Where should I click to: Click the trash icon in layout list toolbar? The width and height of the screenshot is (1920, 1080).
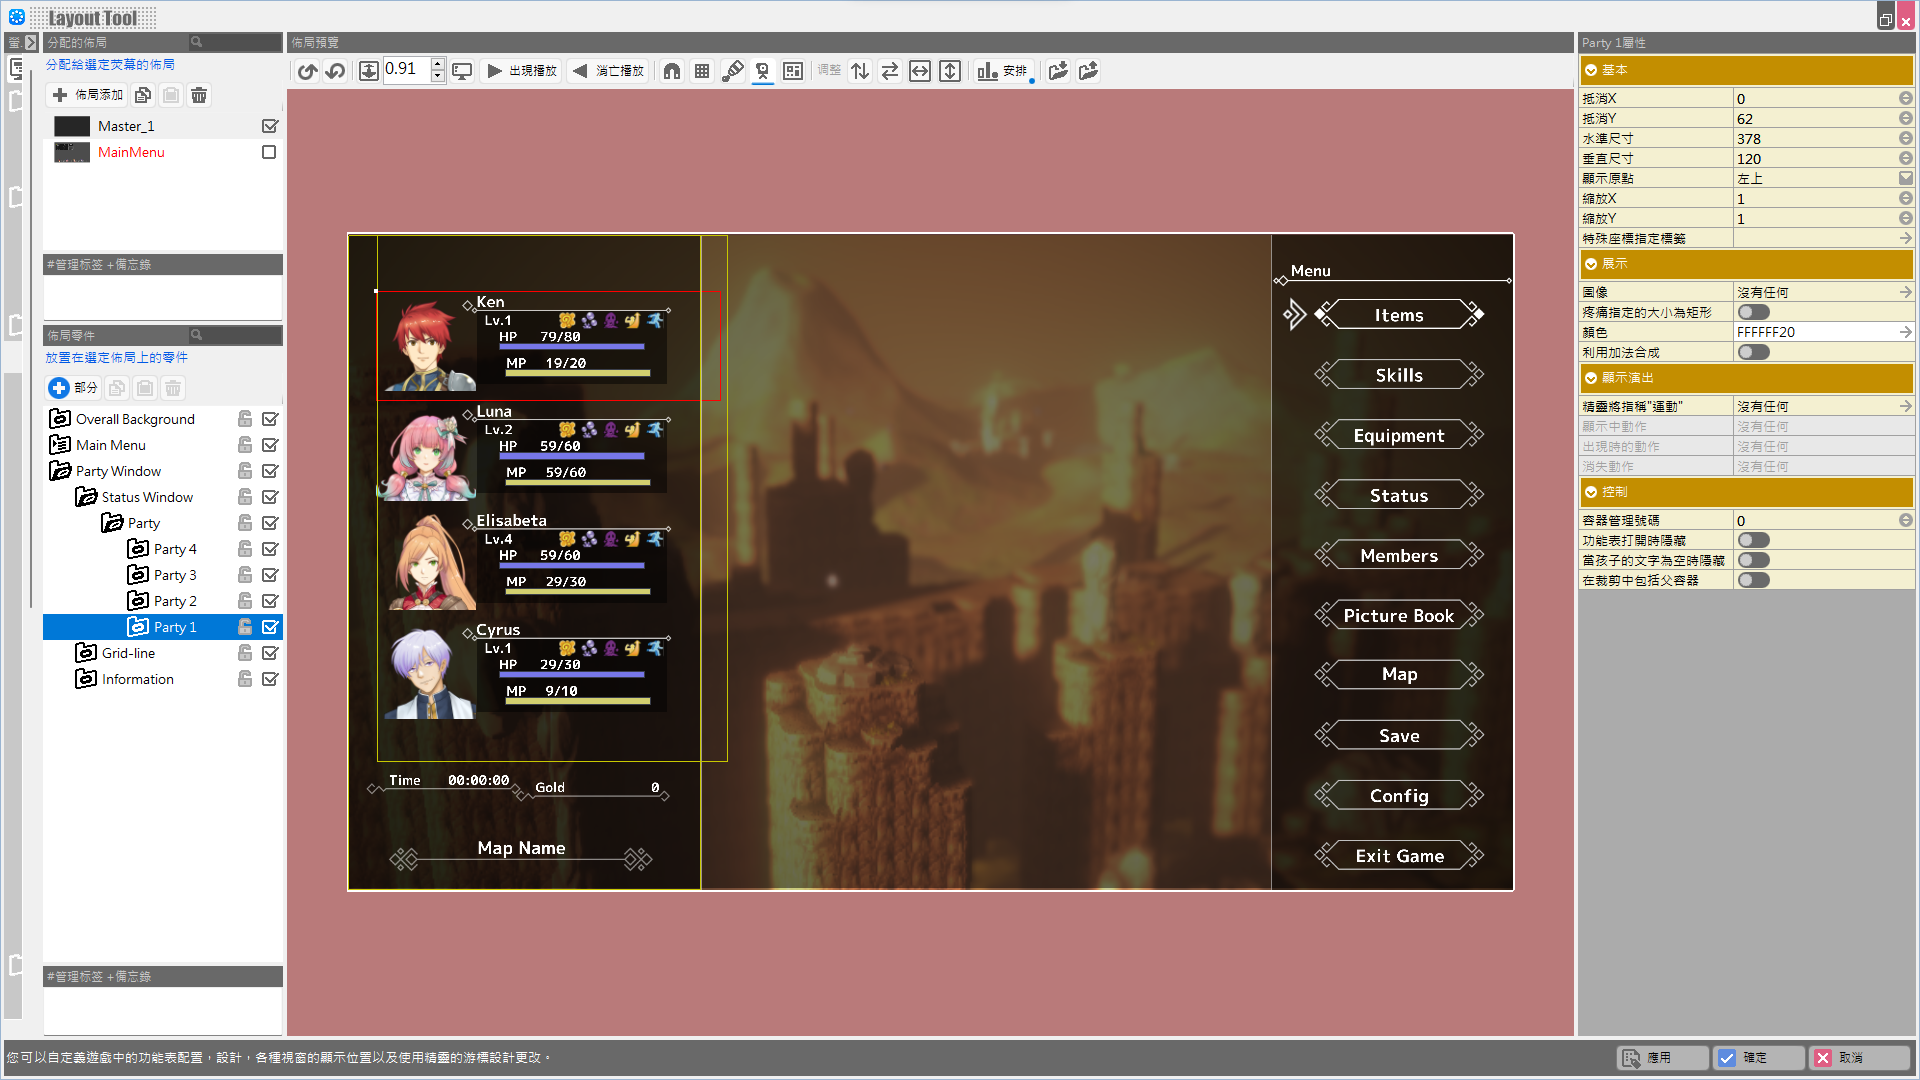click(199, 95)
